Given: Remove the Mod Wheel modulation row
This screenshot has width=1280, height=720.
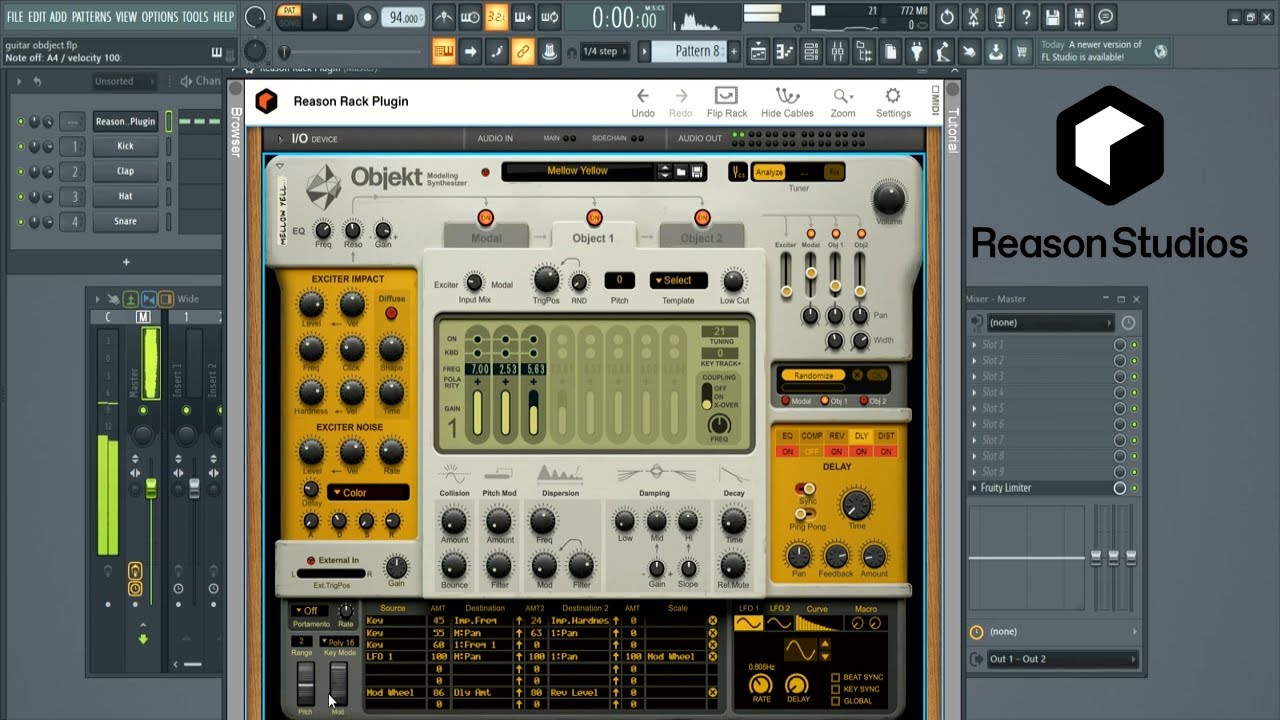Looking at the screenshot, I should click(x=712, y=692).
